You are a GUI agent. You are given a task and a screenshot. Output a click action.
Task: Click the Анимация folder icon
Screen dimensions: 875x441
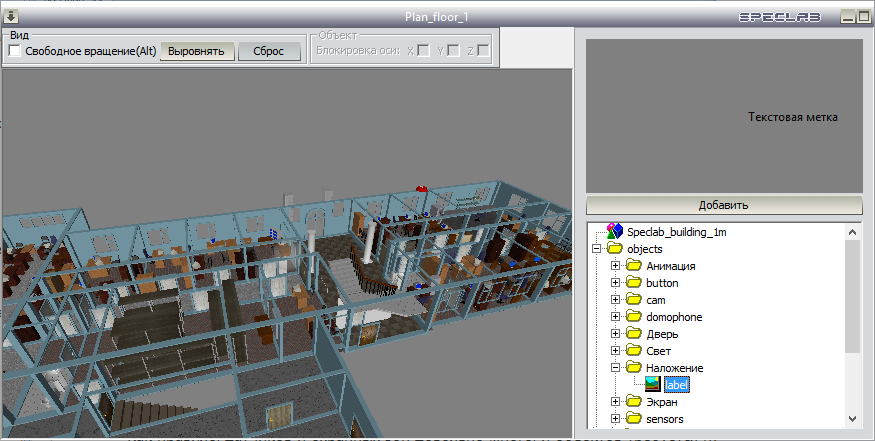pyautogui.click(x=634, y=266)
